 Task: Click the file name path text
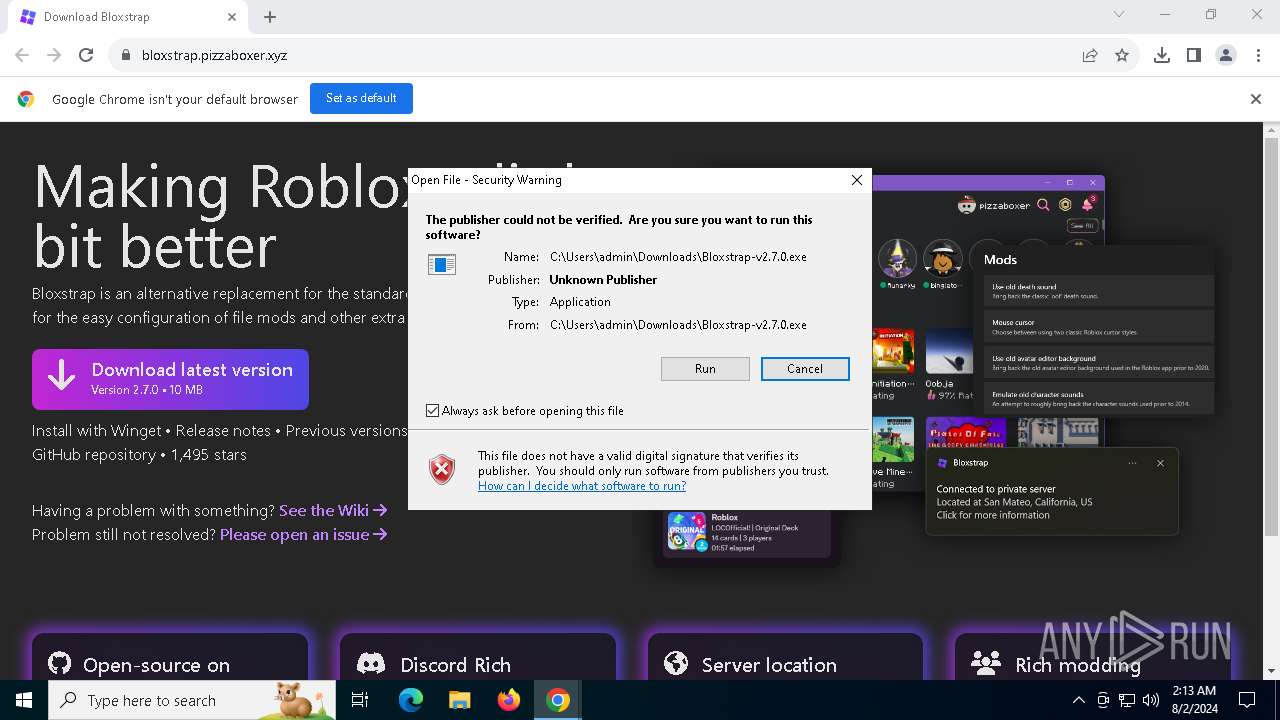(x=678, y=257)
